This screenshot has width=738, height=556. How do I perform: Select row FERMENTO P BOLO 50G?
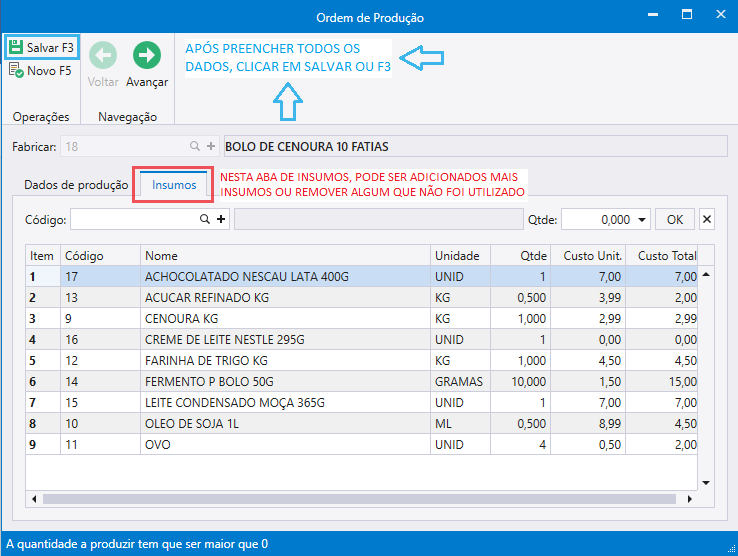pyautogui.click(x=361, y=381)
